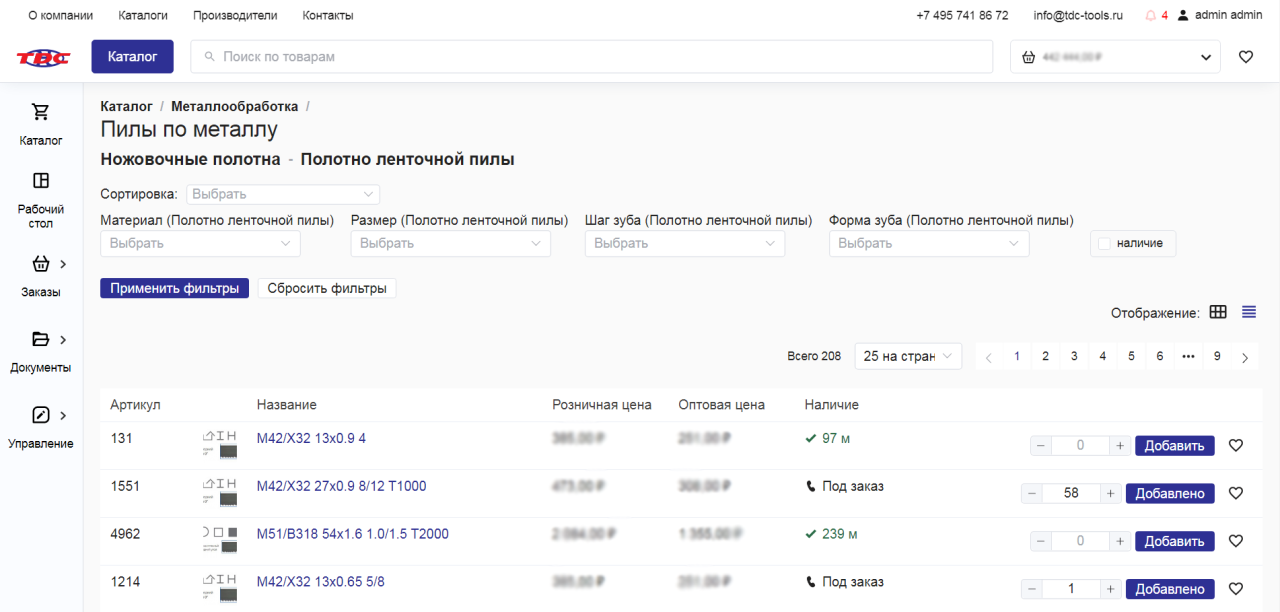Screen dimensions: 1280x612
Task: Decrease quantity for item 1214
Action: click(1032, 589)
